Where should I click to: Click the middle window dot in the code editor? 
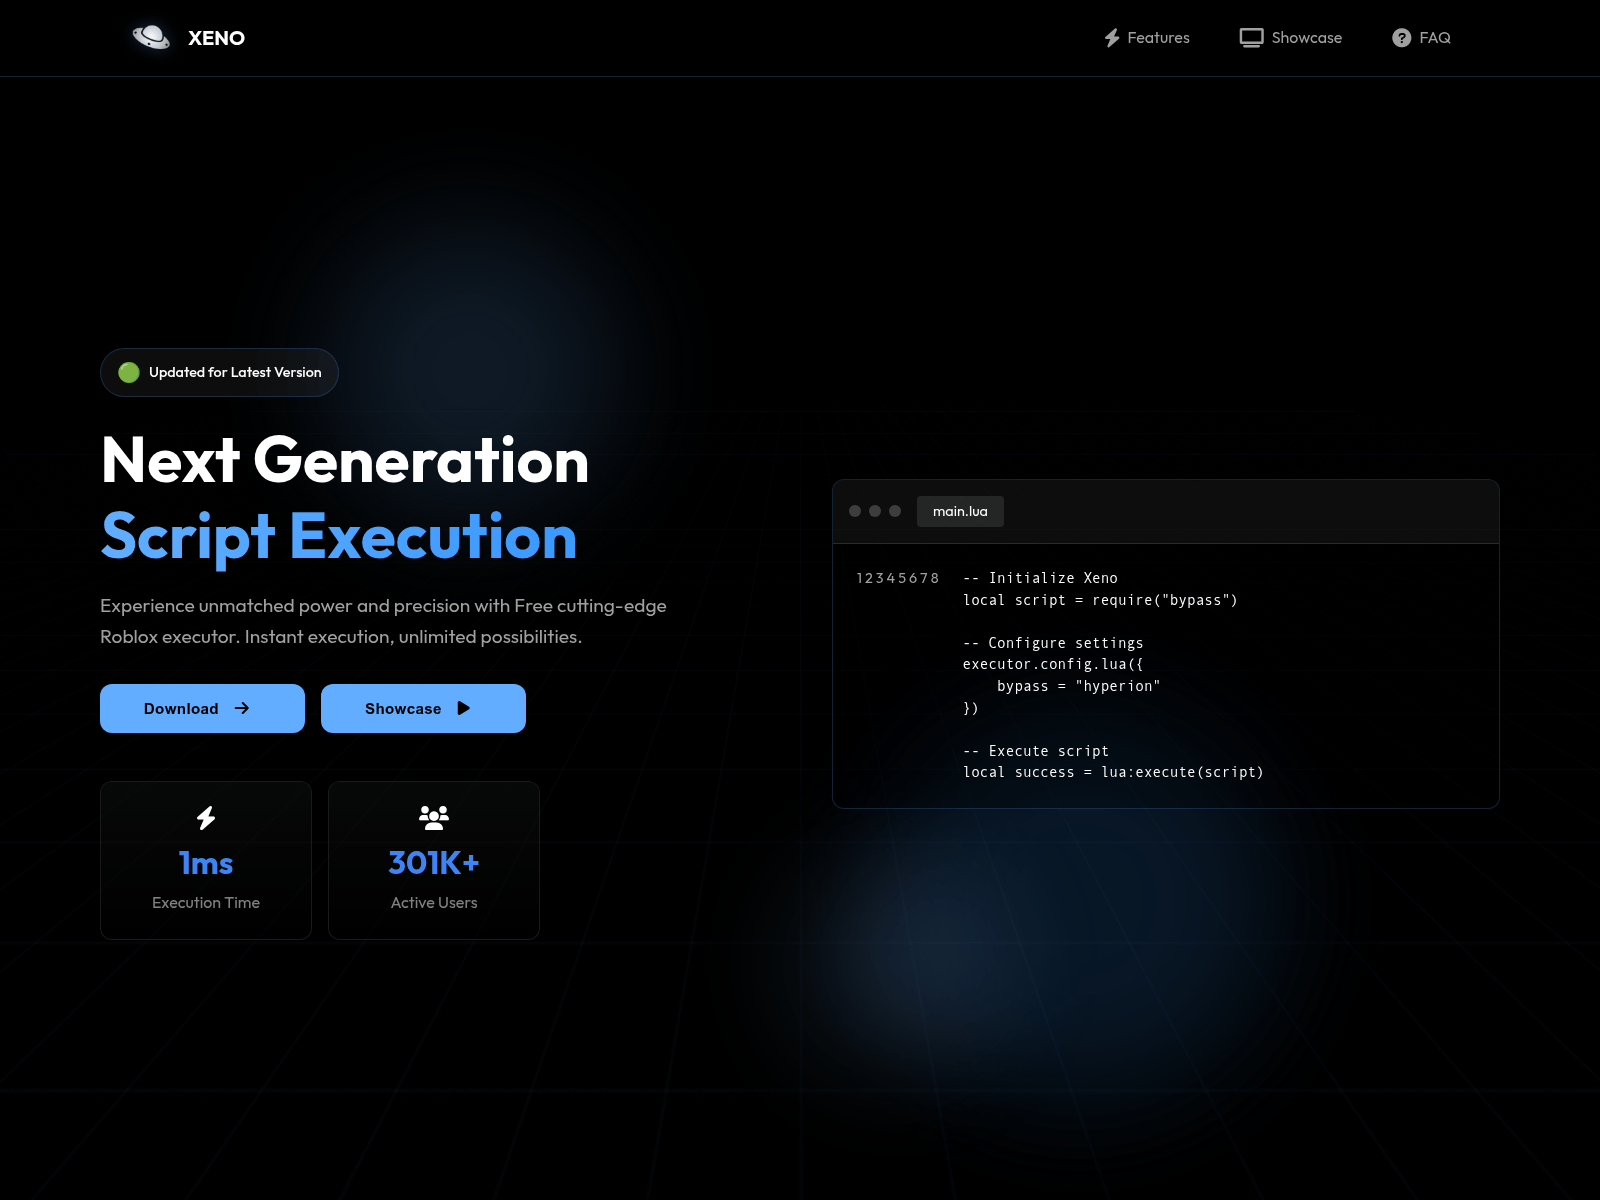click(875, 511)
